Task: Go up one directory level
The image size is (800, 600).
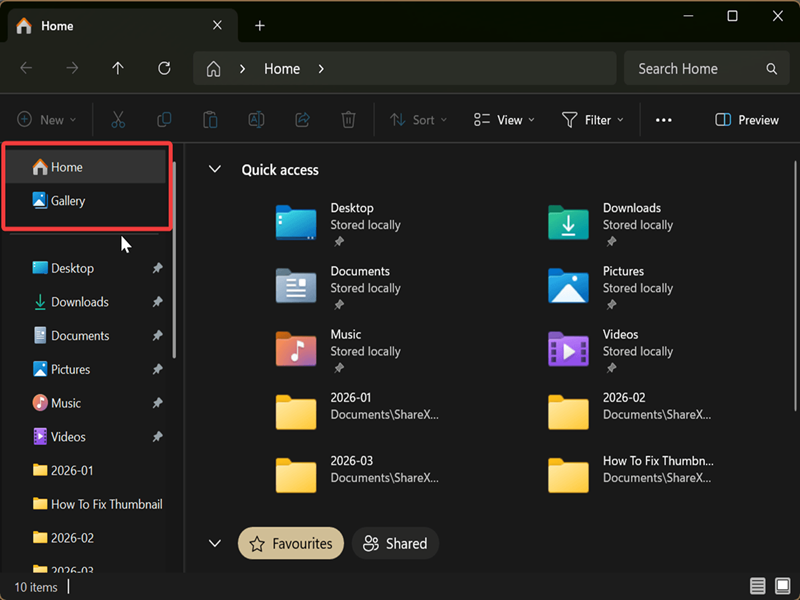Action: pos(118,69)
